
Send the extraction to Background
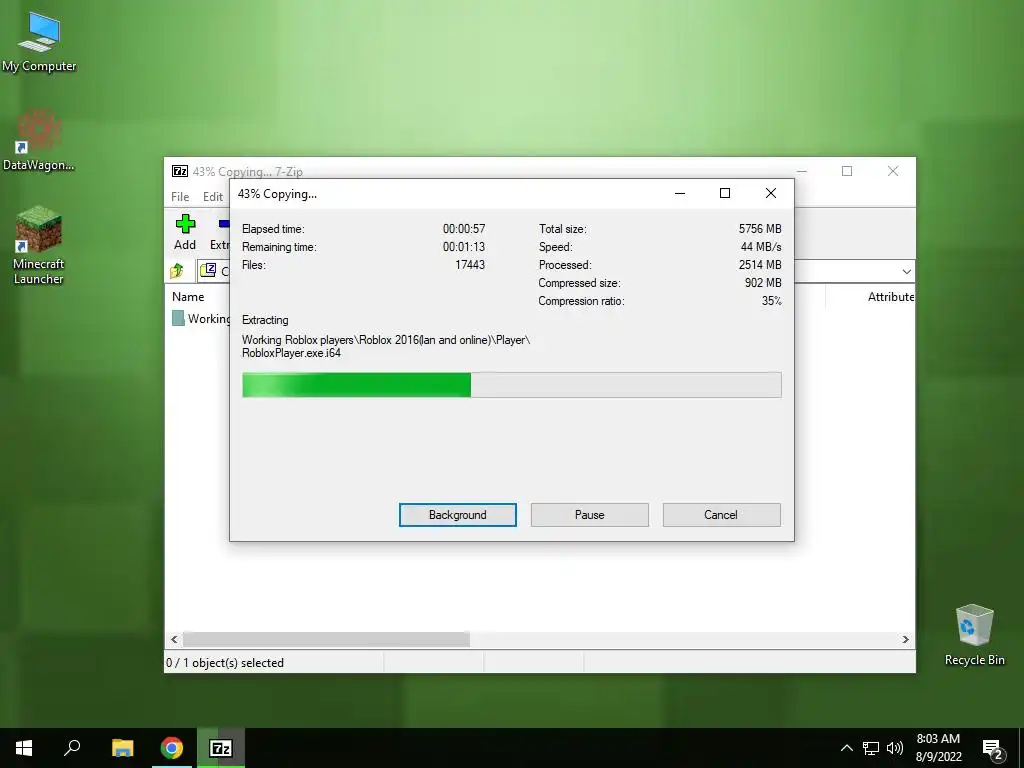pos(457,515)
